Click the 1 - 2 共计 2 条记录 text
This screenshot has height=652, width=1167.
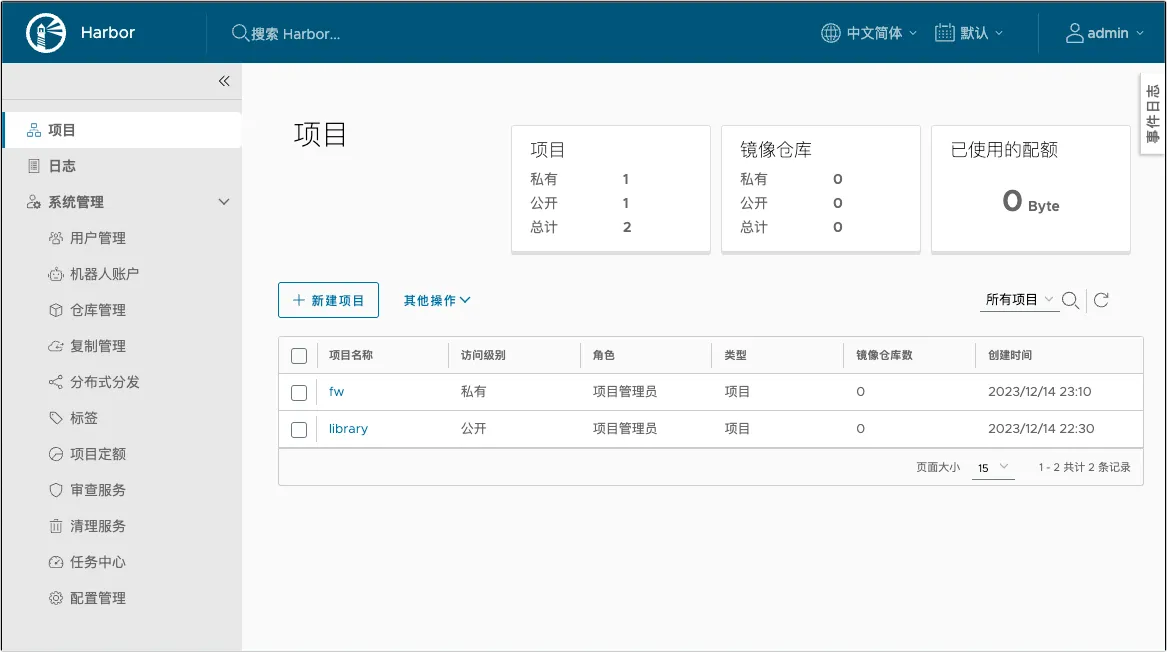[x=1084, y=467]
